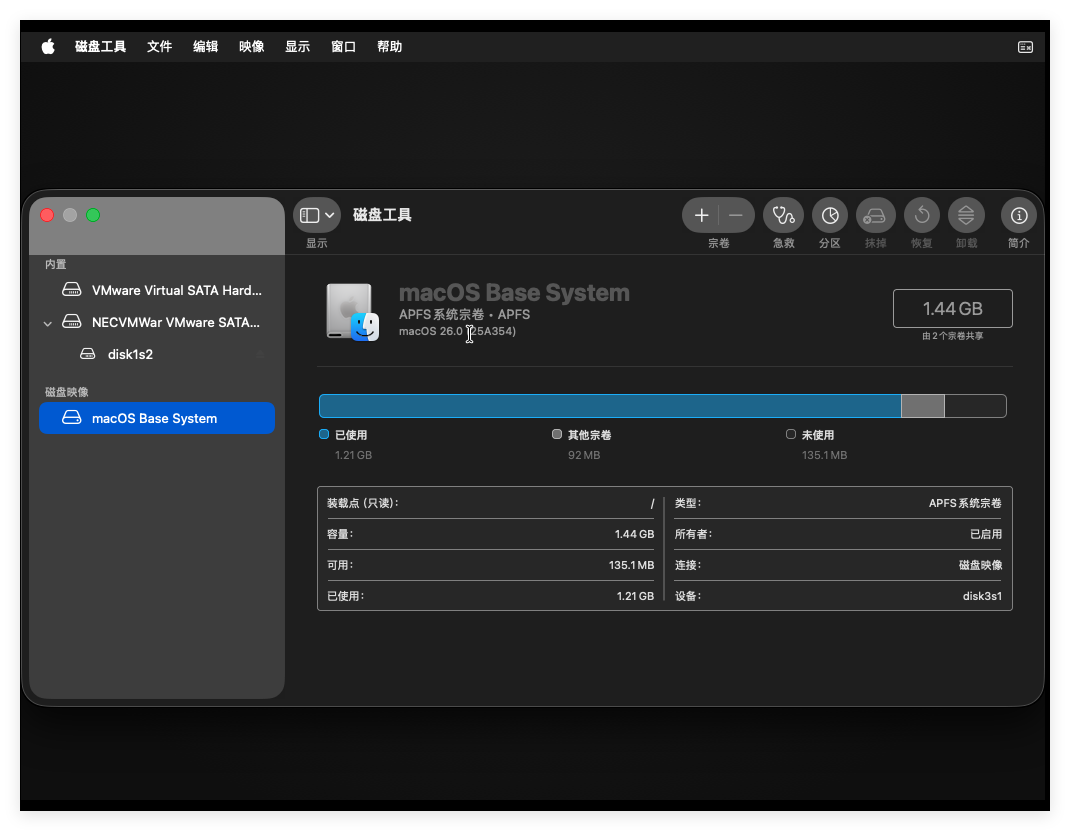This screenshot has width=1070, height=831.
Task: Select VMware Virtual SATA Hard disk
Action: coord(157,290)
